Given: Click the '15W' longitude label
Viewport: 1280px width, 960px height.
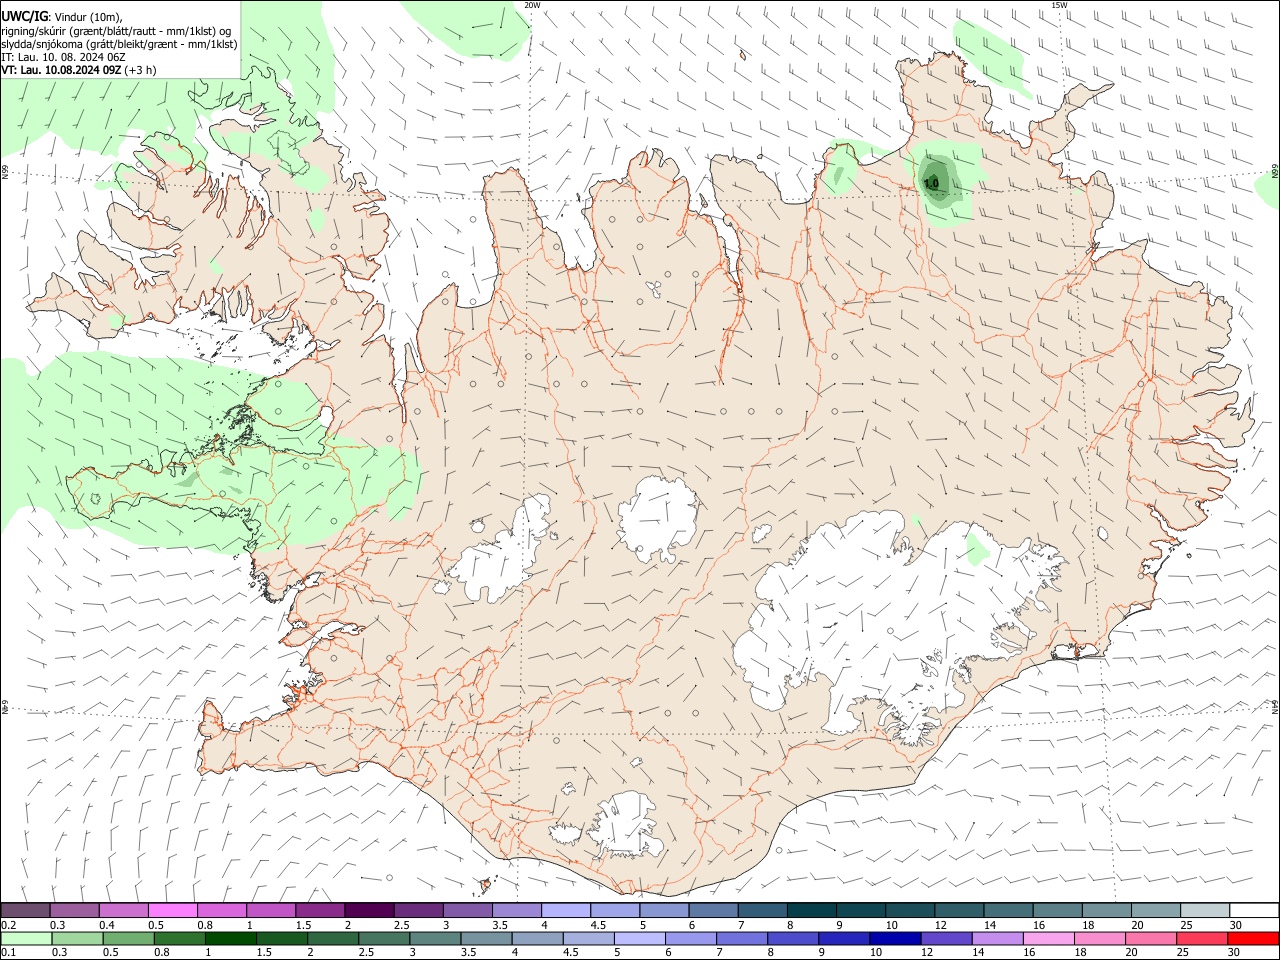Looking at the screenshot, I should (x=1059, y=5).
